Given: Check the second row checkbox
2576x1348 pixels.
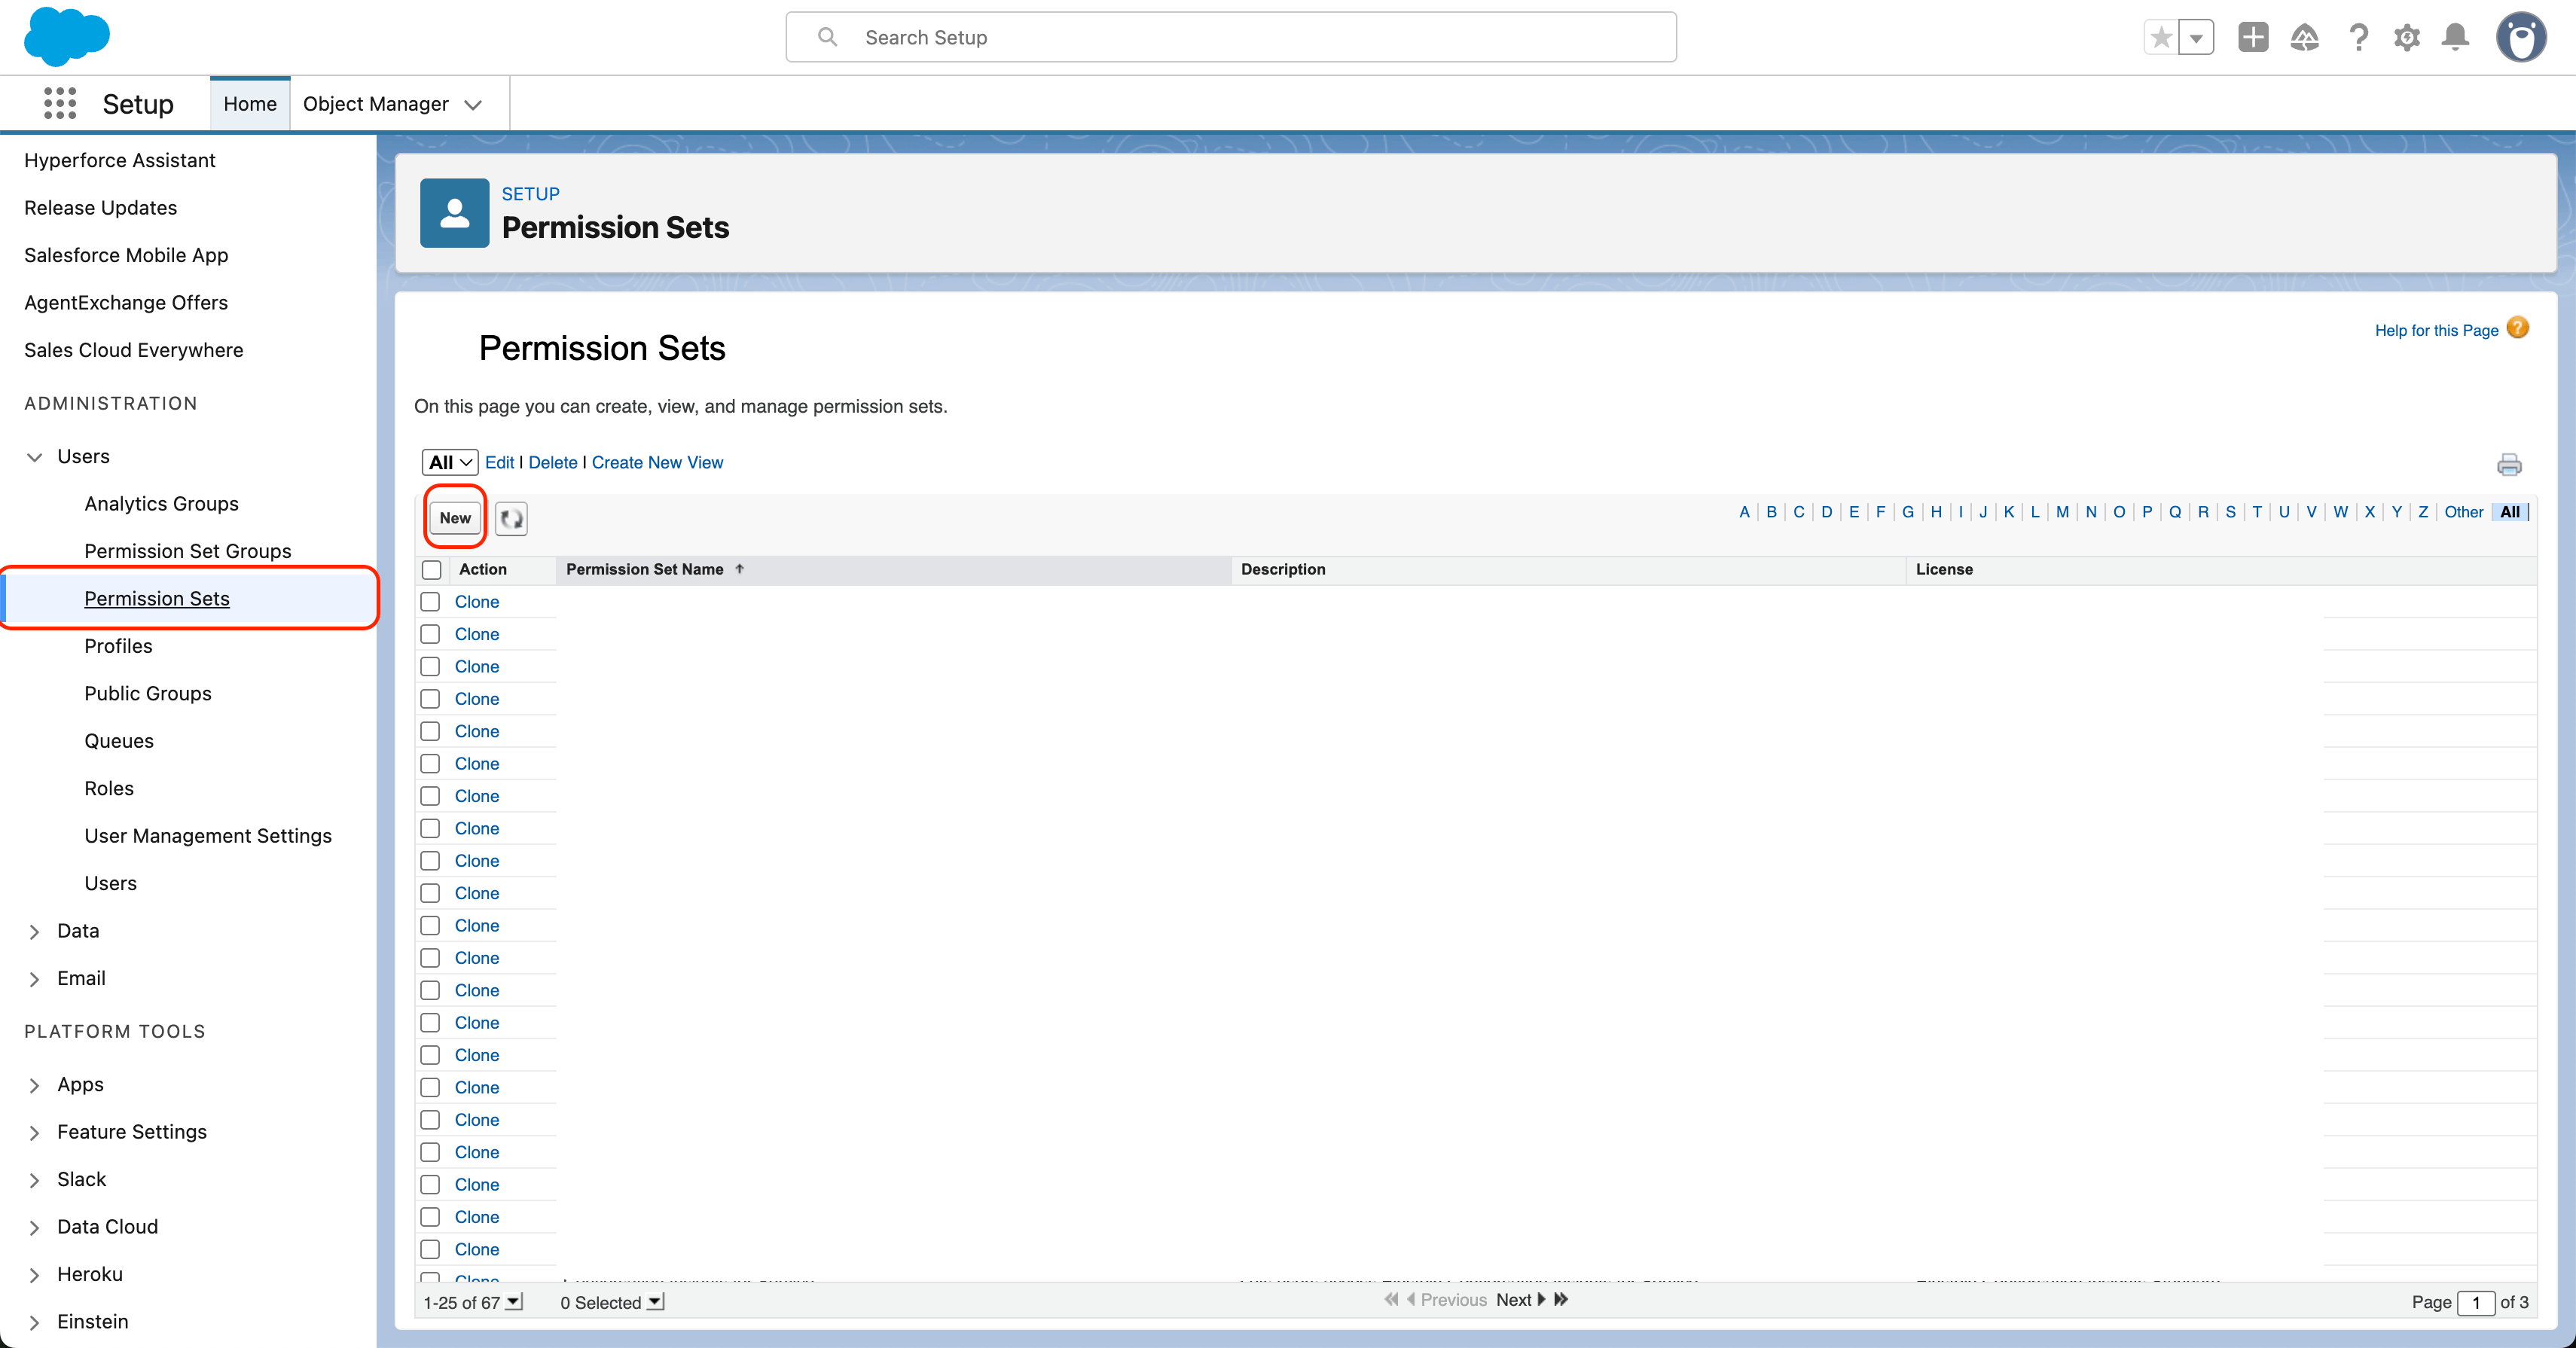Looking at the screenshot, I should click(x=430, y=634).
